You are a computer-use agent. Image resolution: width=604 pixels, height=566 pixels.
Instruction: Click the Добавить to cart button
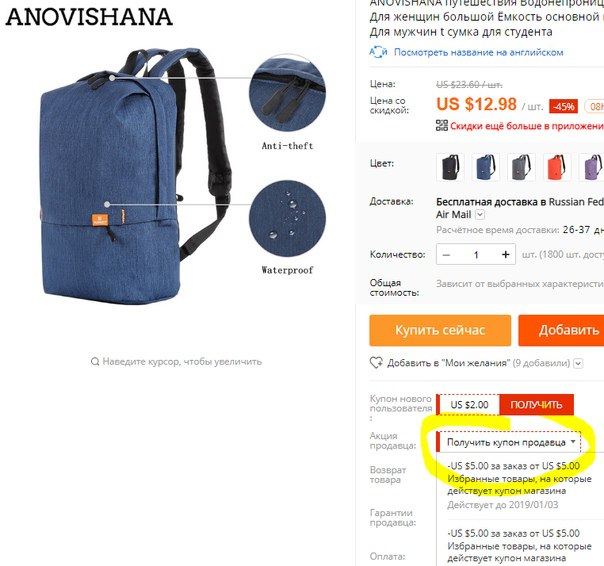561,330
